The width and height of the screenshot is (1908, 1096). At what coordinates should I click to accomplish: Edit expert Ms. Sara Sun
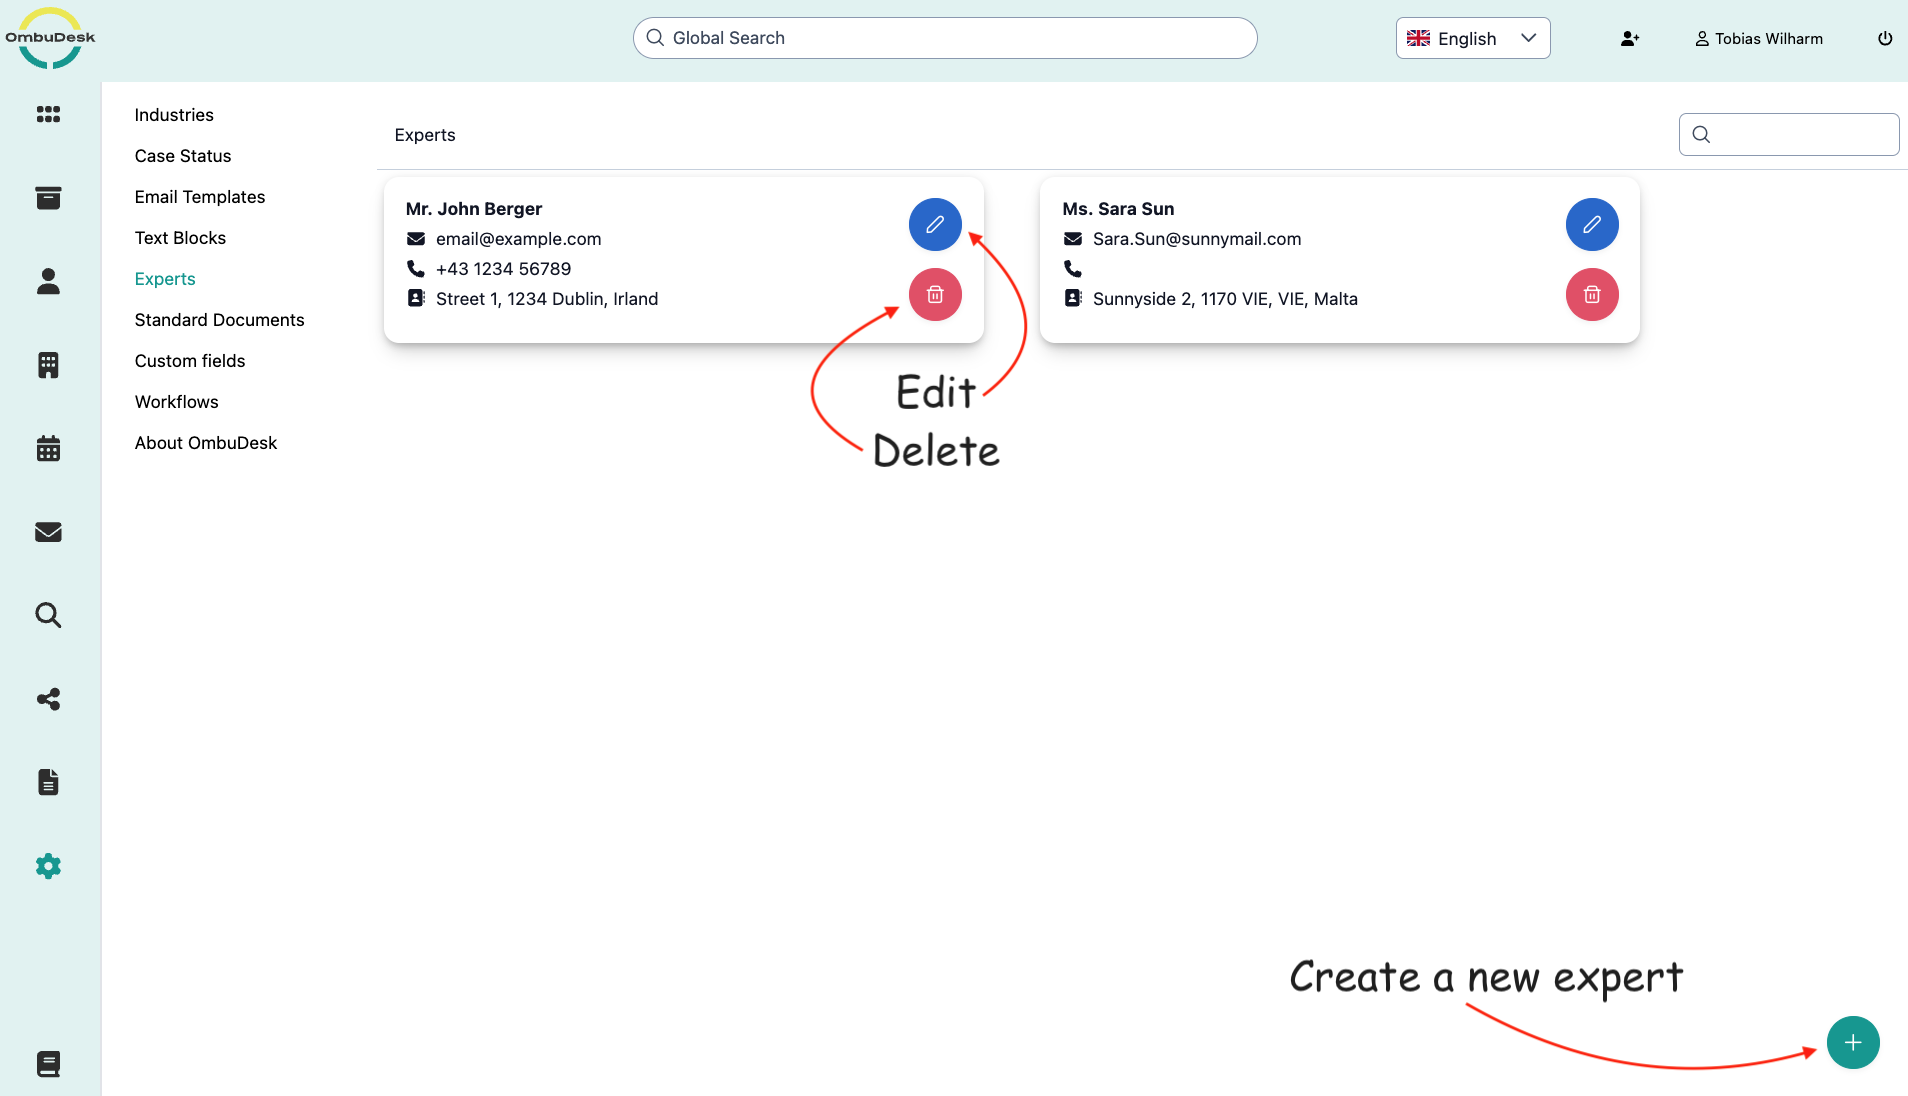[x=1592, y=225]
